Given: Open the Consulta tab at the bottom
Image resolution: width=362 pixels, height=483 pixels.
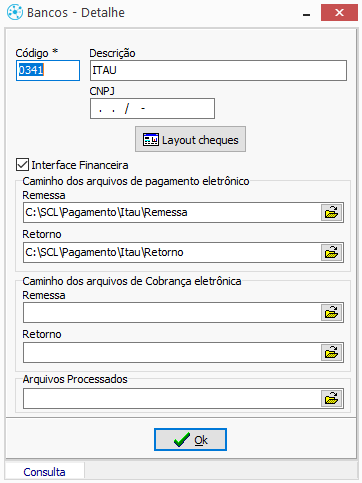Looking at the screenshot, I should pyautogui.click(x=44, y=472).
